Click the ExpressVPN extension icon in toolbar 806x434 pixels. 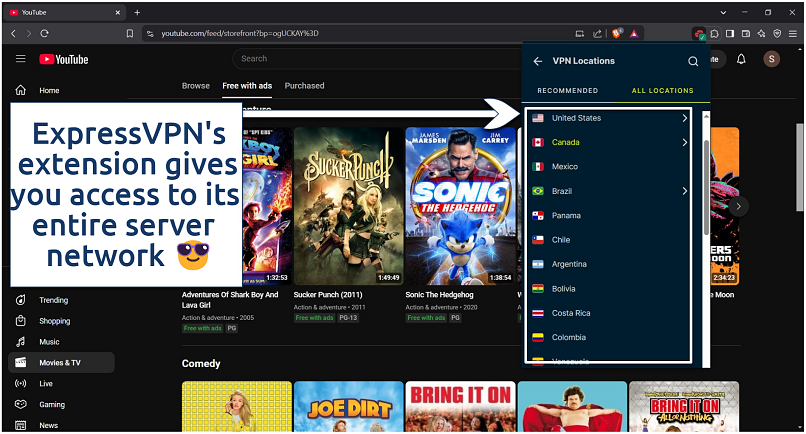click(699, 33)
